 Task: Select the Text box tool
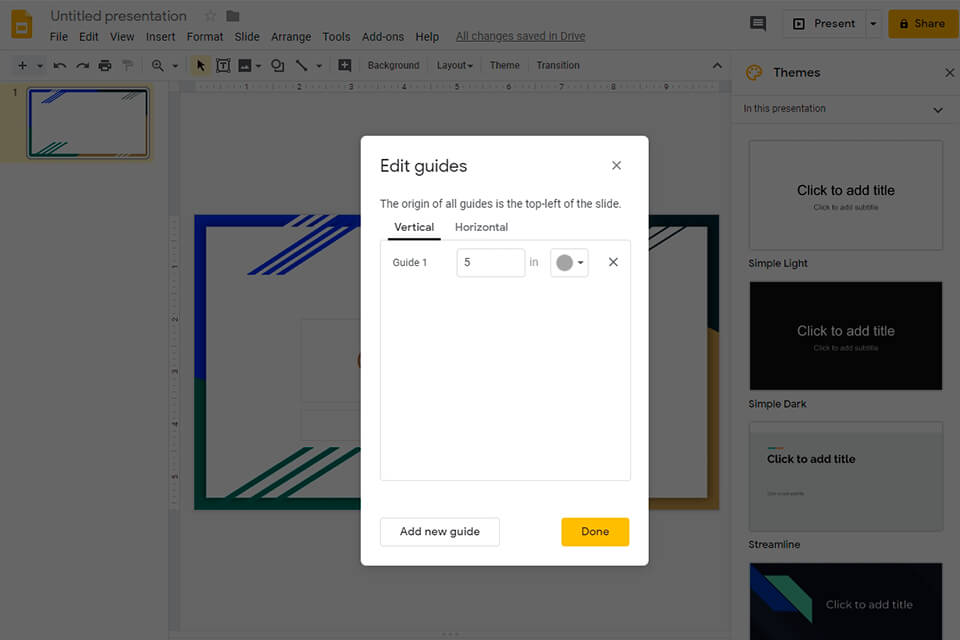[223, 66]
